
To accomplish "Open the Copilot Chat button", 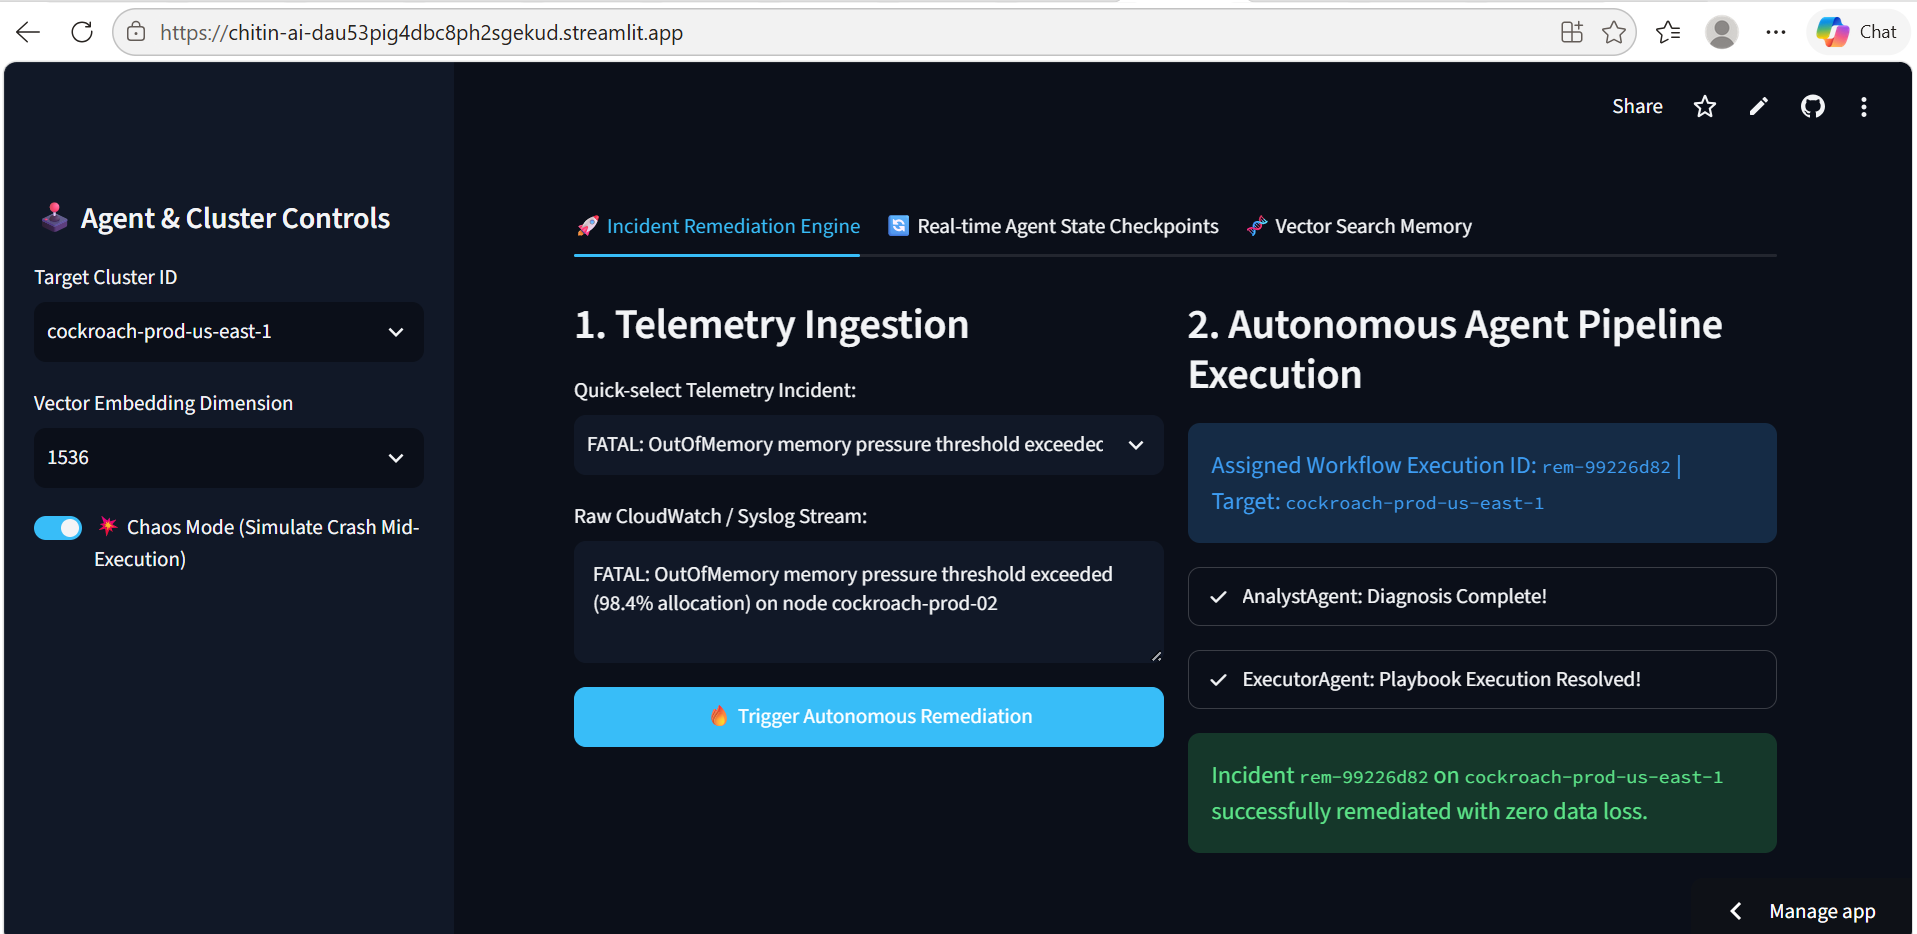I will pyautogui.click(x=1857, y=32).
